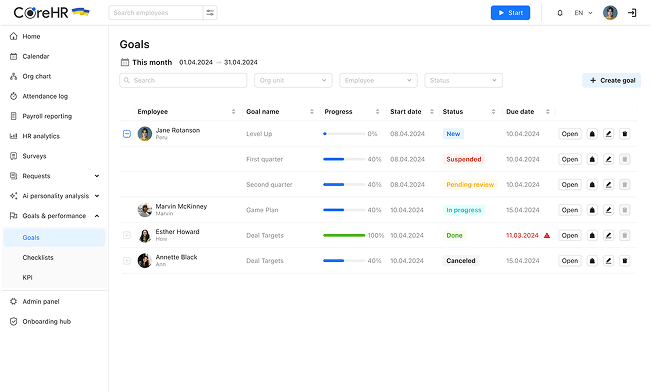Click the goals Search input field
Viewport: 652px width, 392px height.
[x=183, y=80]
